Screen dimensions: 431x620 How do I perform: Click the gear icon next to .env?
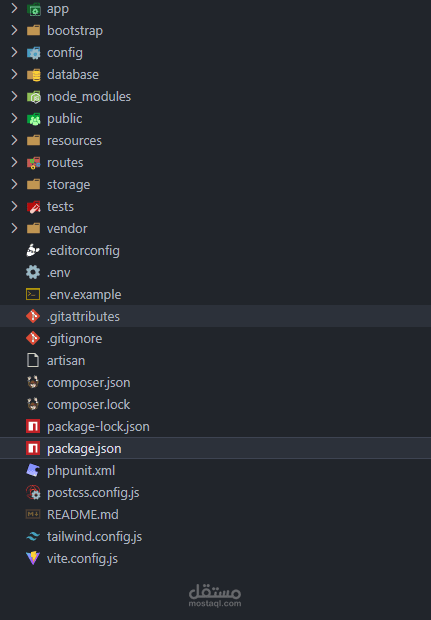pyautogui.click(x=33, y=272)
